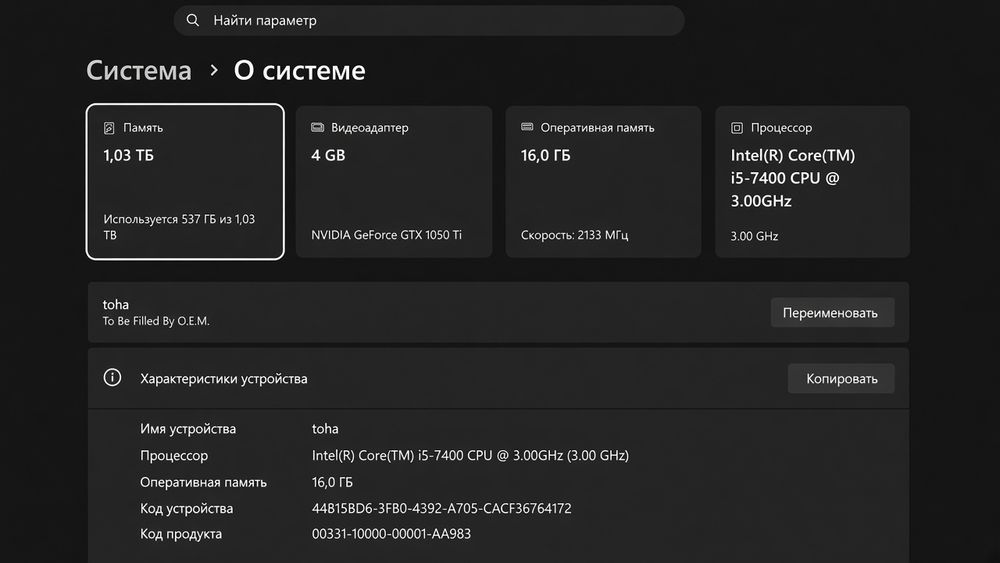Copy device specs with 'Копировать' button
The height and width of the screenshot is (563, 1000).
click(x=841, y=379)
